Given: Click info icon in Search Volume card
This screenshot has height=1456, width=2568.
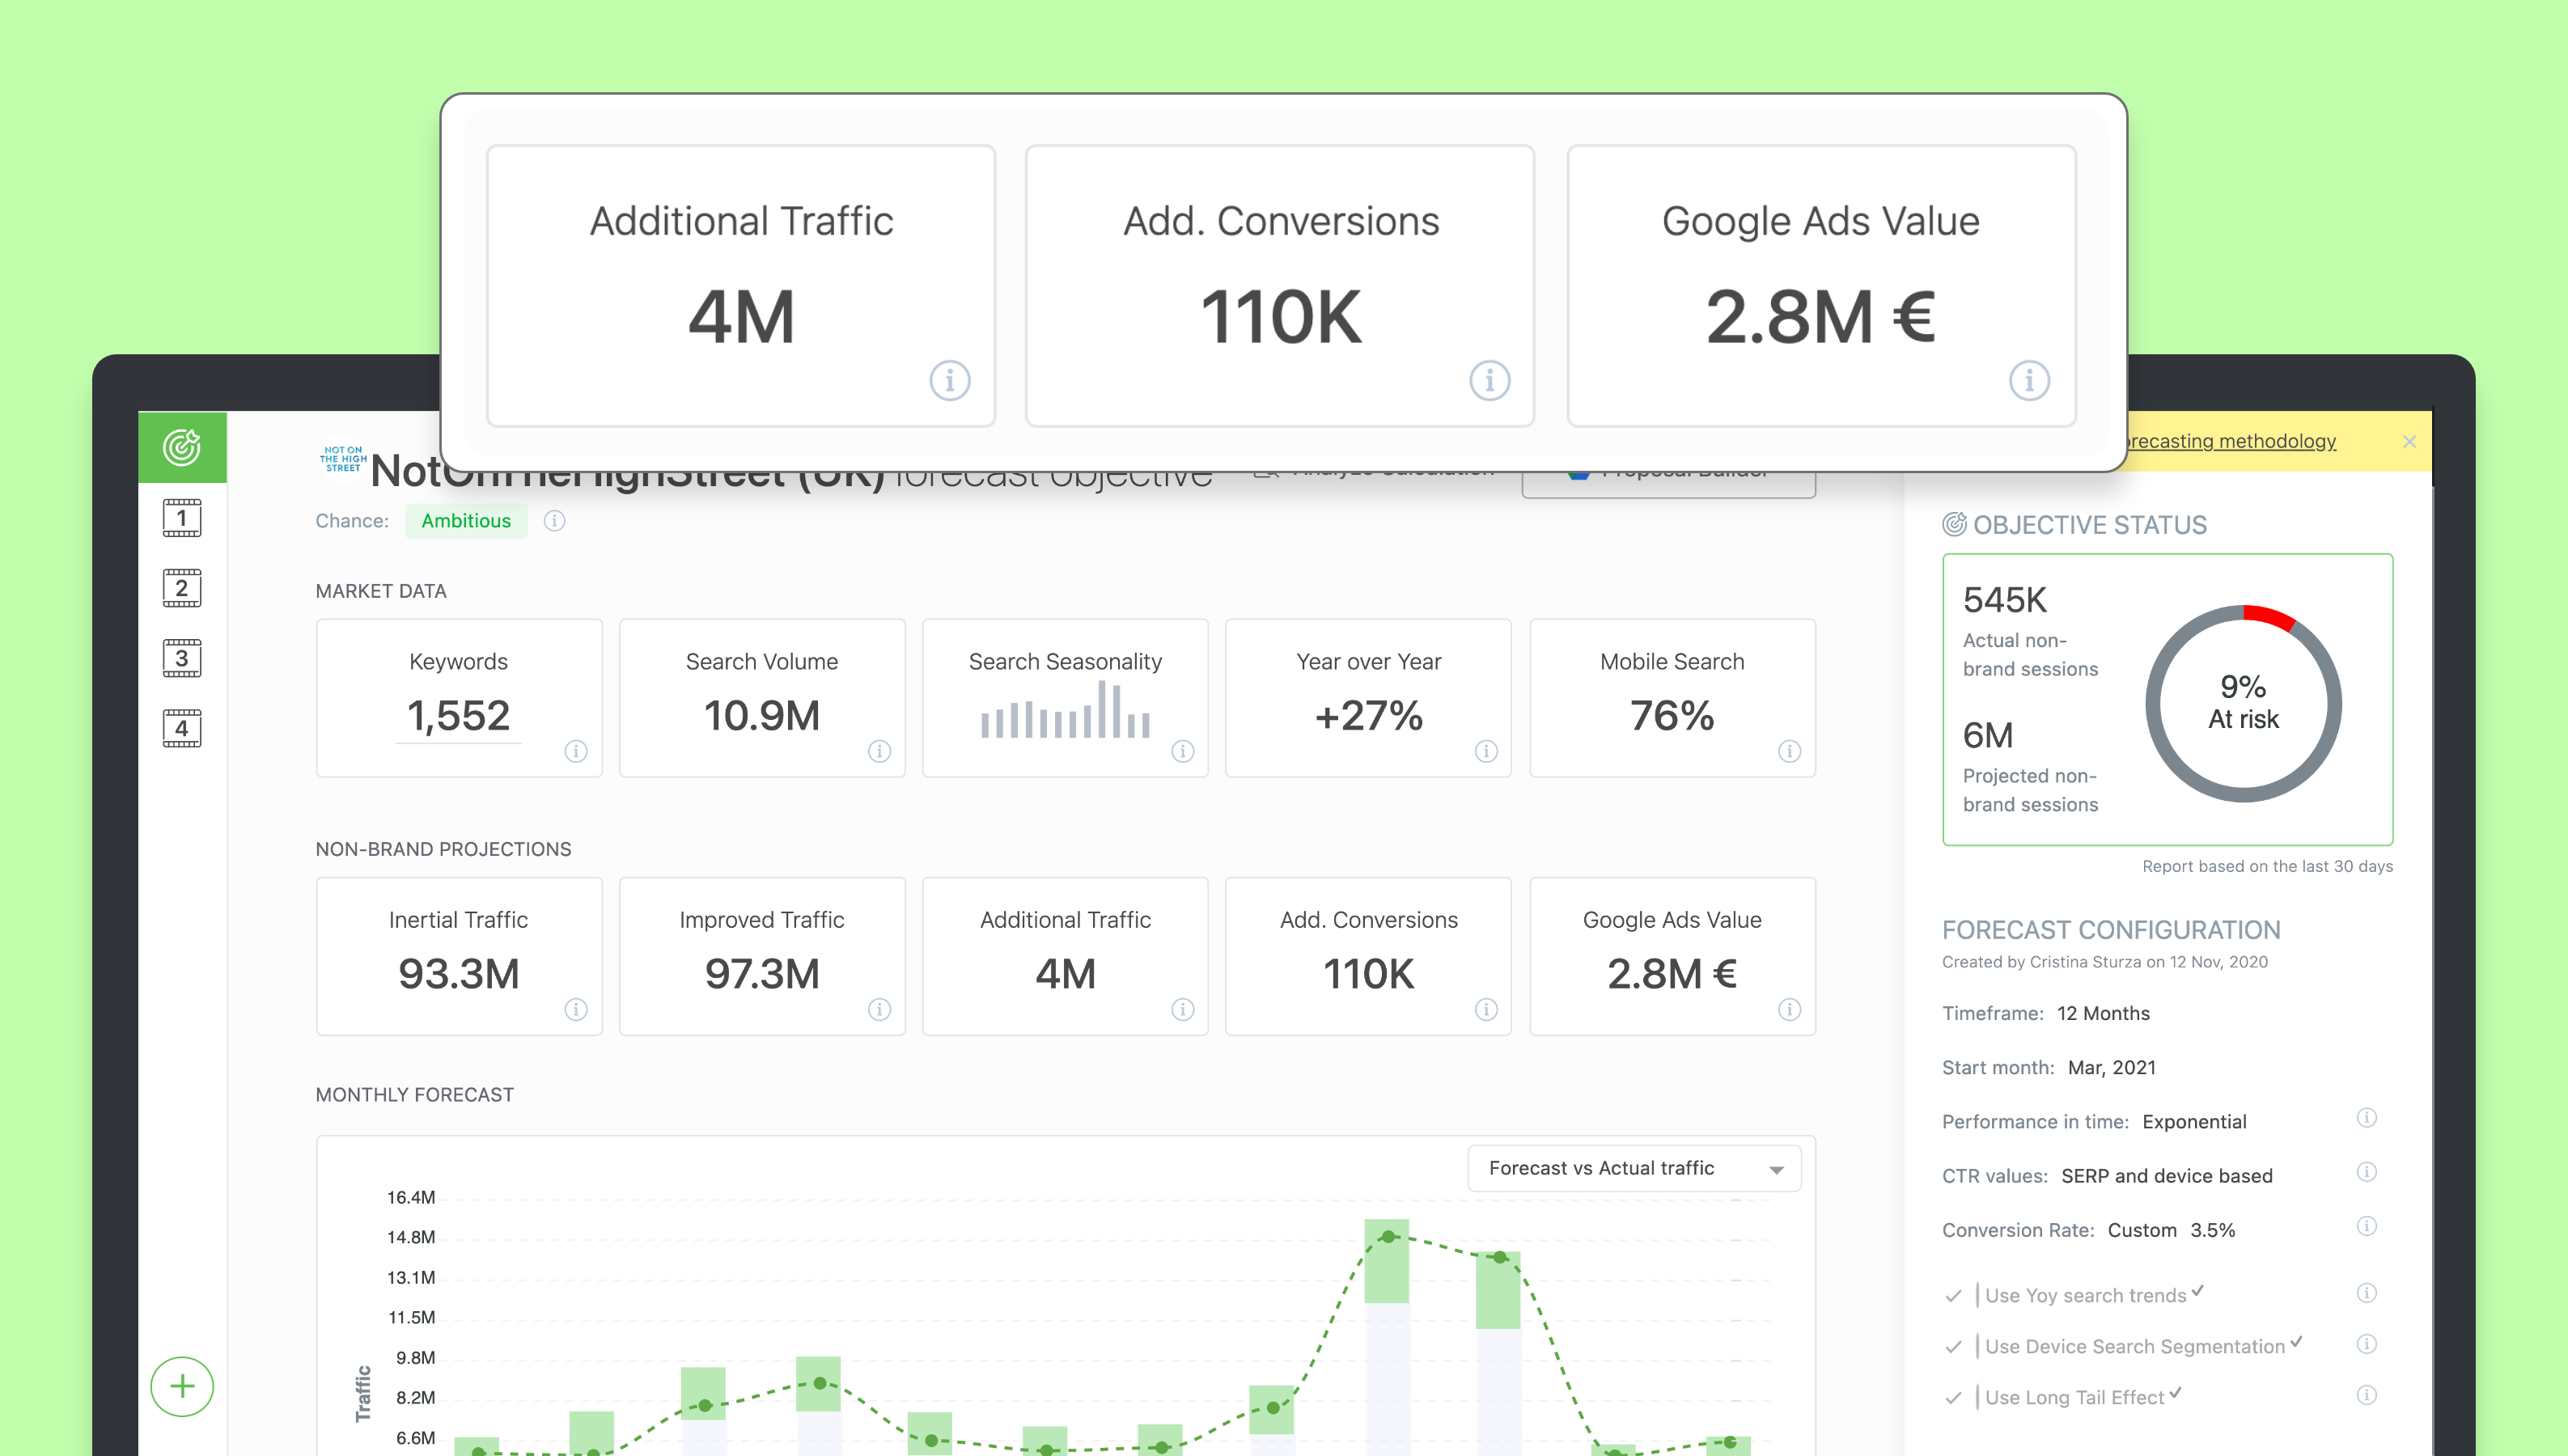Looking at the screenshot, I should coord(879,751).
